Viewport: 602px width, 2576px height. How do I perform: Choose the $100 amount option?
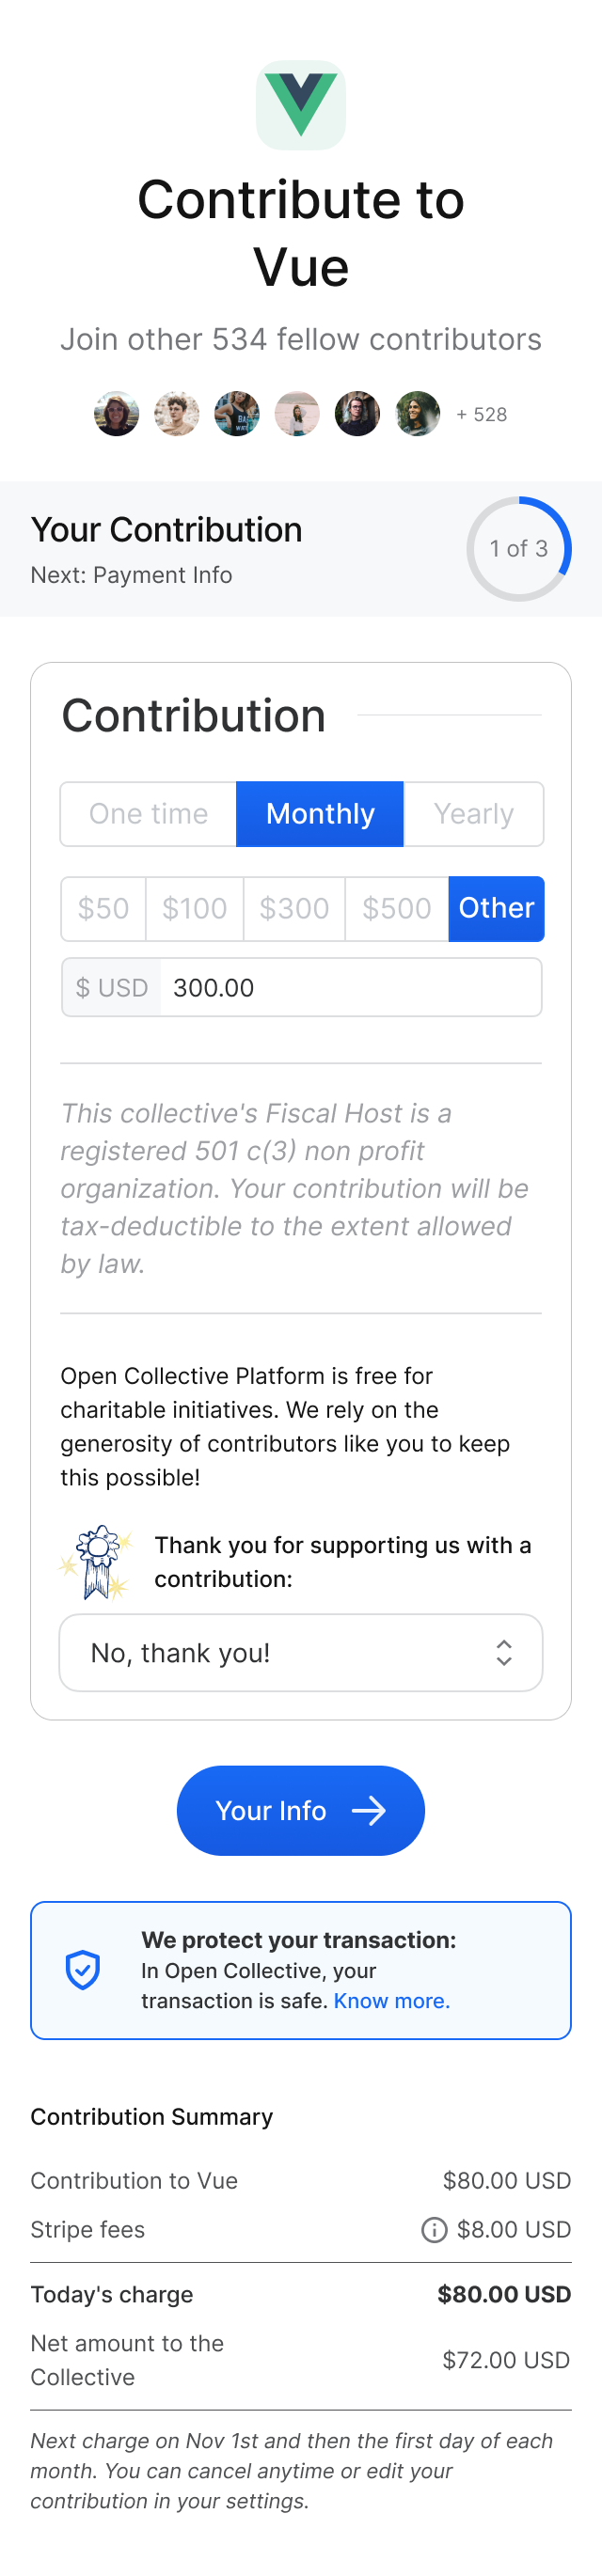click(x=195, y=909)
